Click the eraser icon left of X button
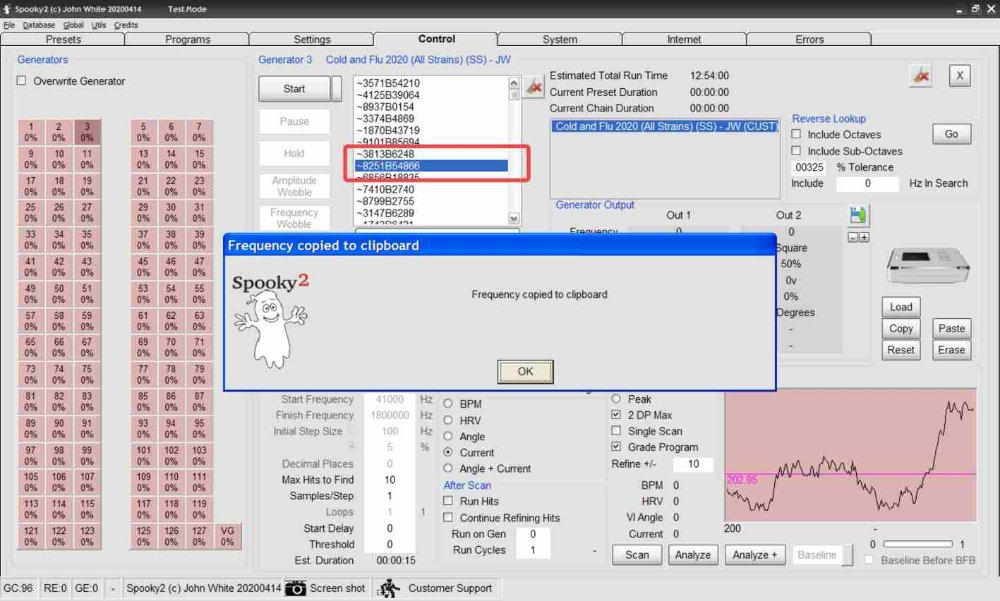Screen dimensions: 1000x601 click(x=920, y=76)
